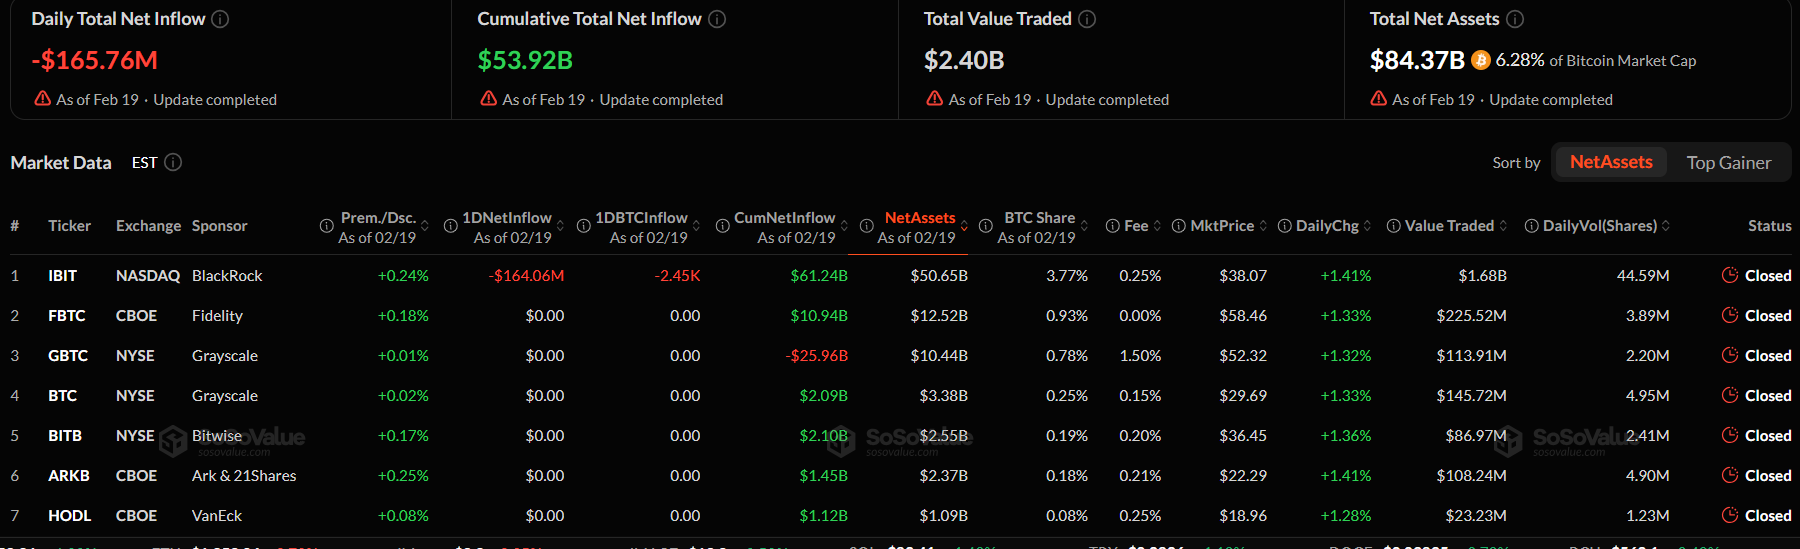Open the FBTC ticker link
This screenshot has width=1800, height=549.
point(67,315)
